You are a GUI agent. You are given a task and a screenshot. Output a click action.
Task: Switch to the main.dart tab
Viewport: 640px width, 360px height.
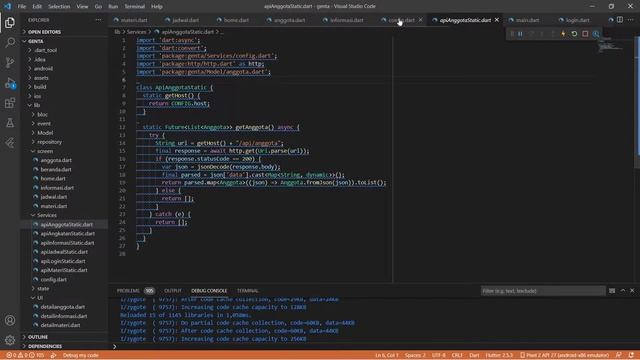click(527, 20)
